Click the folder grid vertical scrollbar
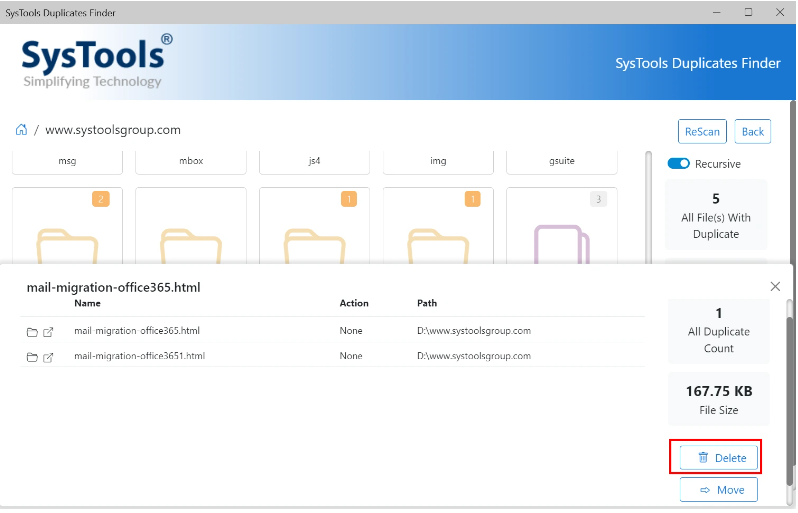This screenshot has width=798, height=513. click(x=648, y=207)
